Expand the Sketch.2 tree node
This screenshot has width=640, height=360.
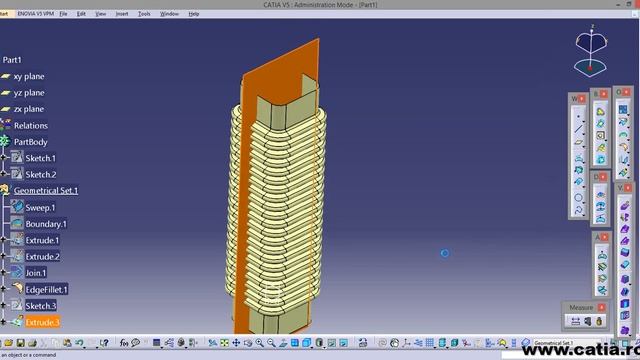[x=3, y=174]
